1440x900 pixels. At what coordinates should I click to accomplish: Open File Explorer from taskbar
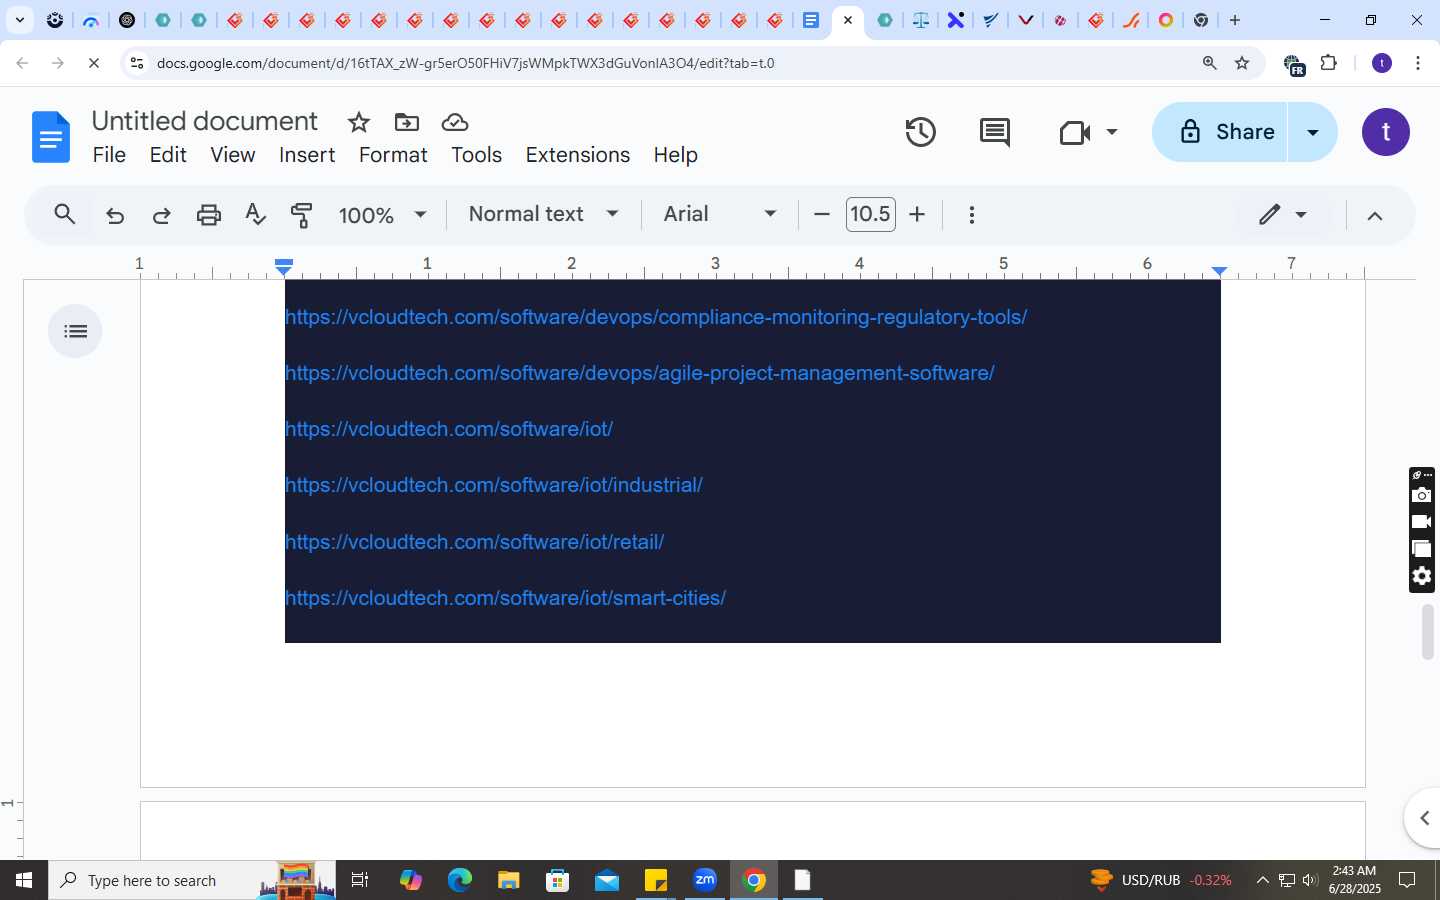coord(509,880)
